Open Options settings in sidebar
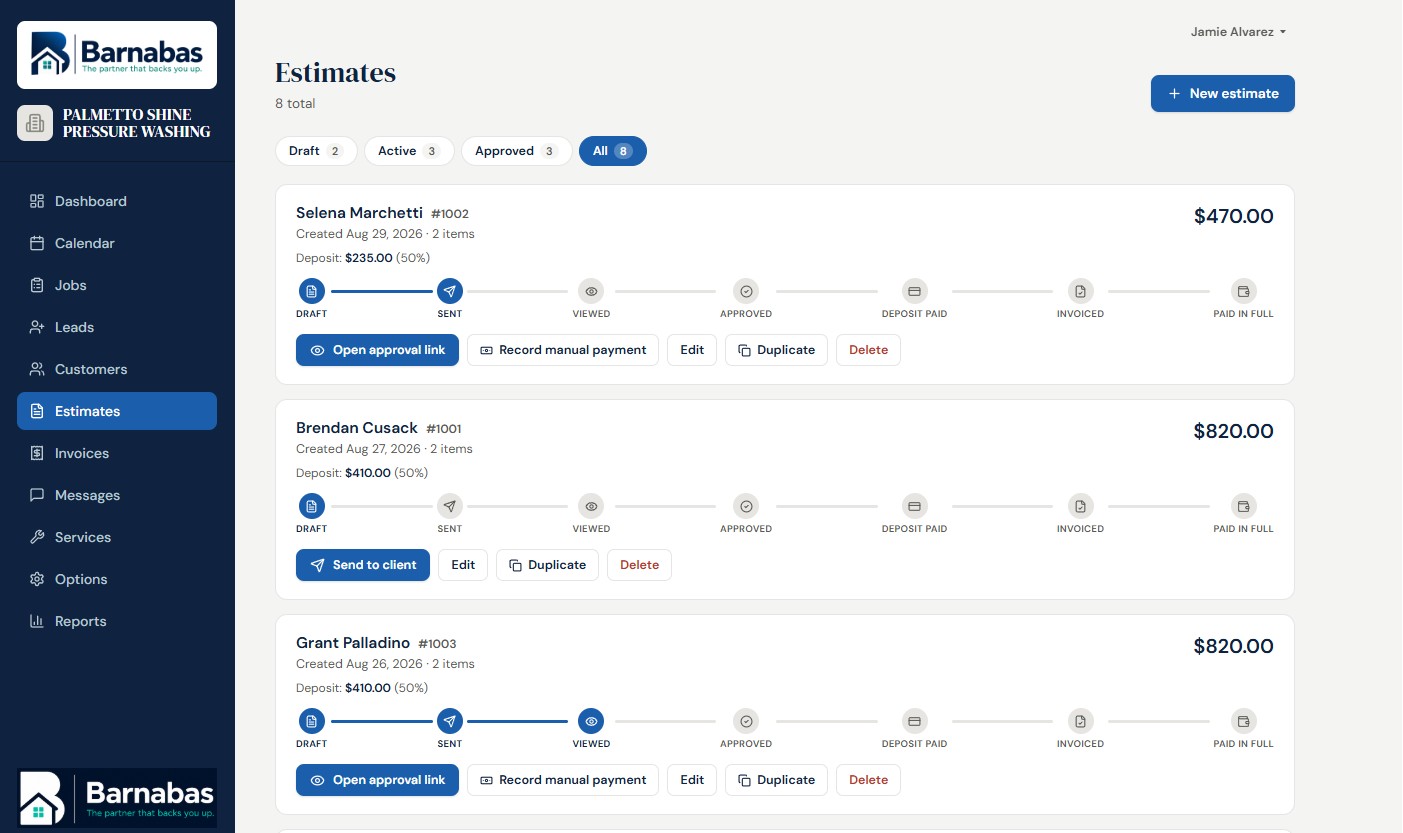The image size is (1403, 833). (117, 579)
